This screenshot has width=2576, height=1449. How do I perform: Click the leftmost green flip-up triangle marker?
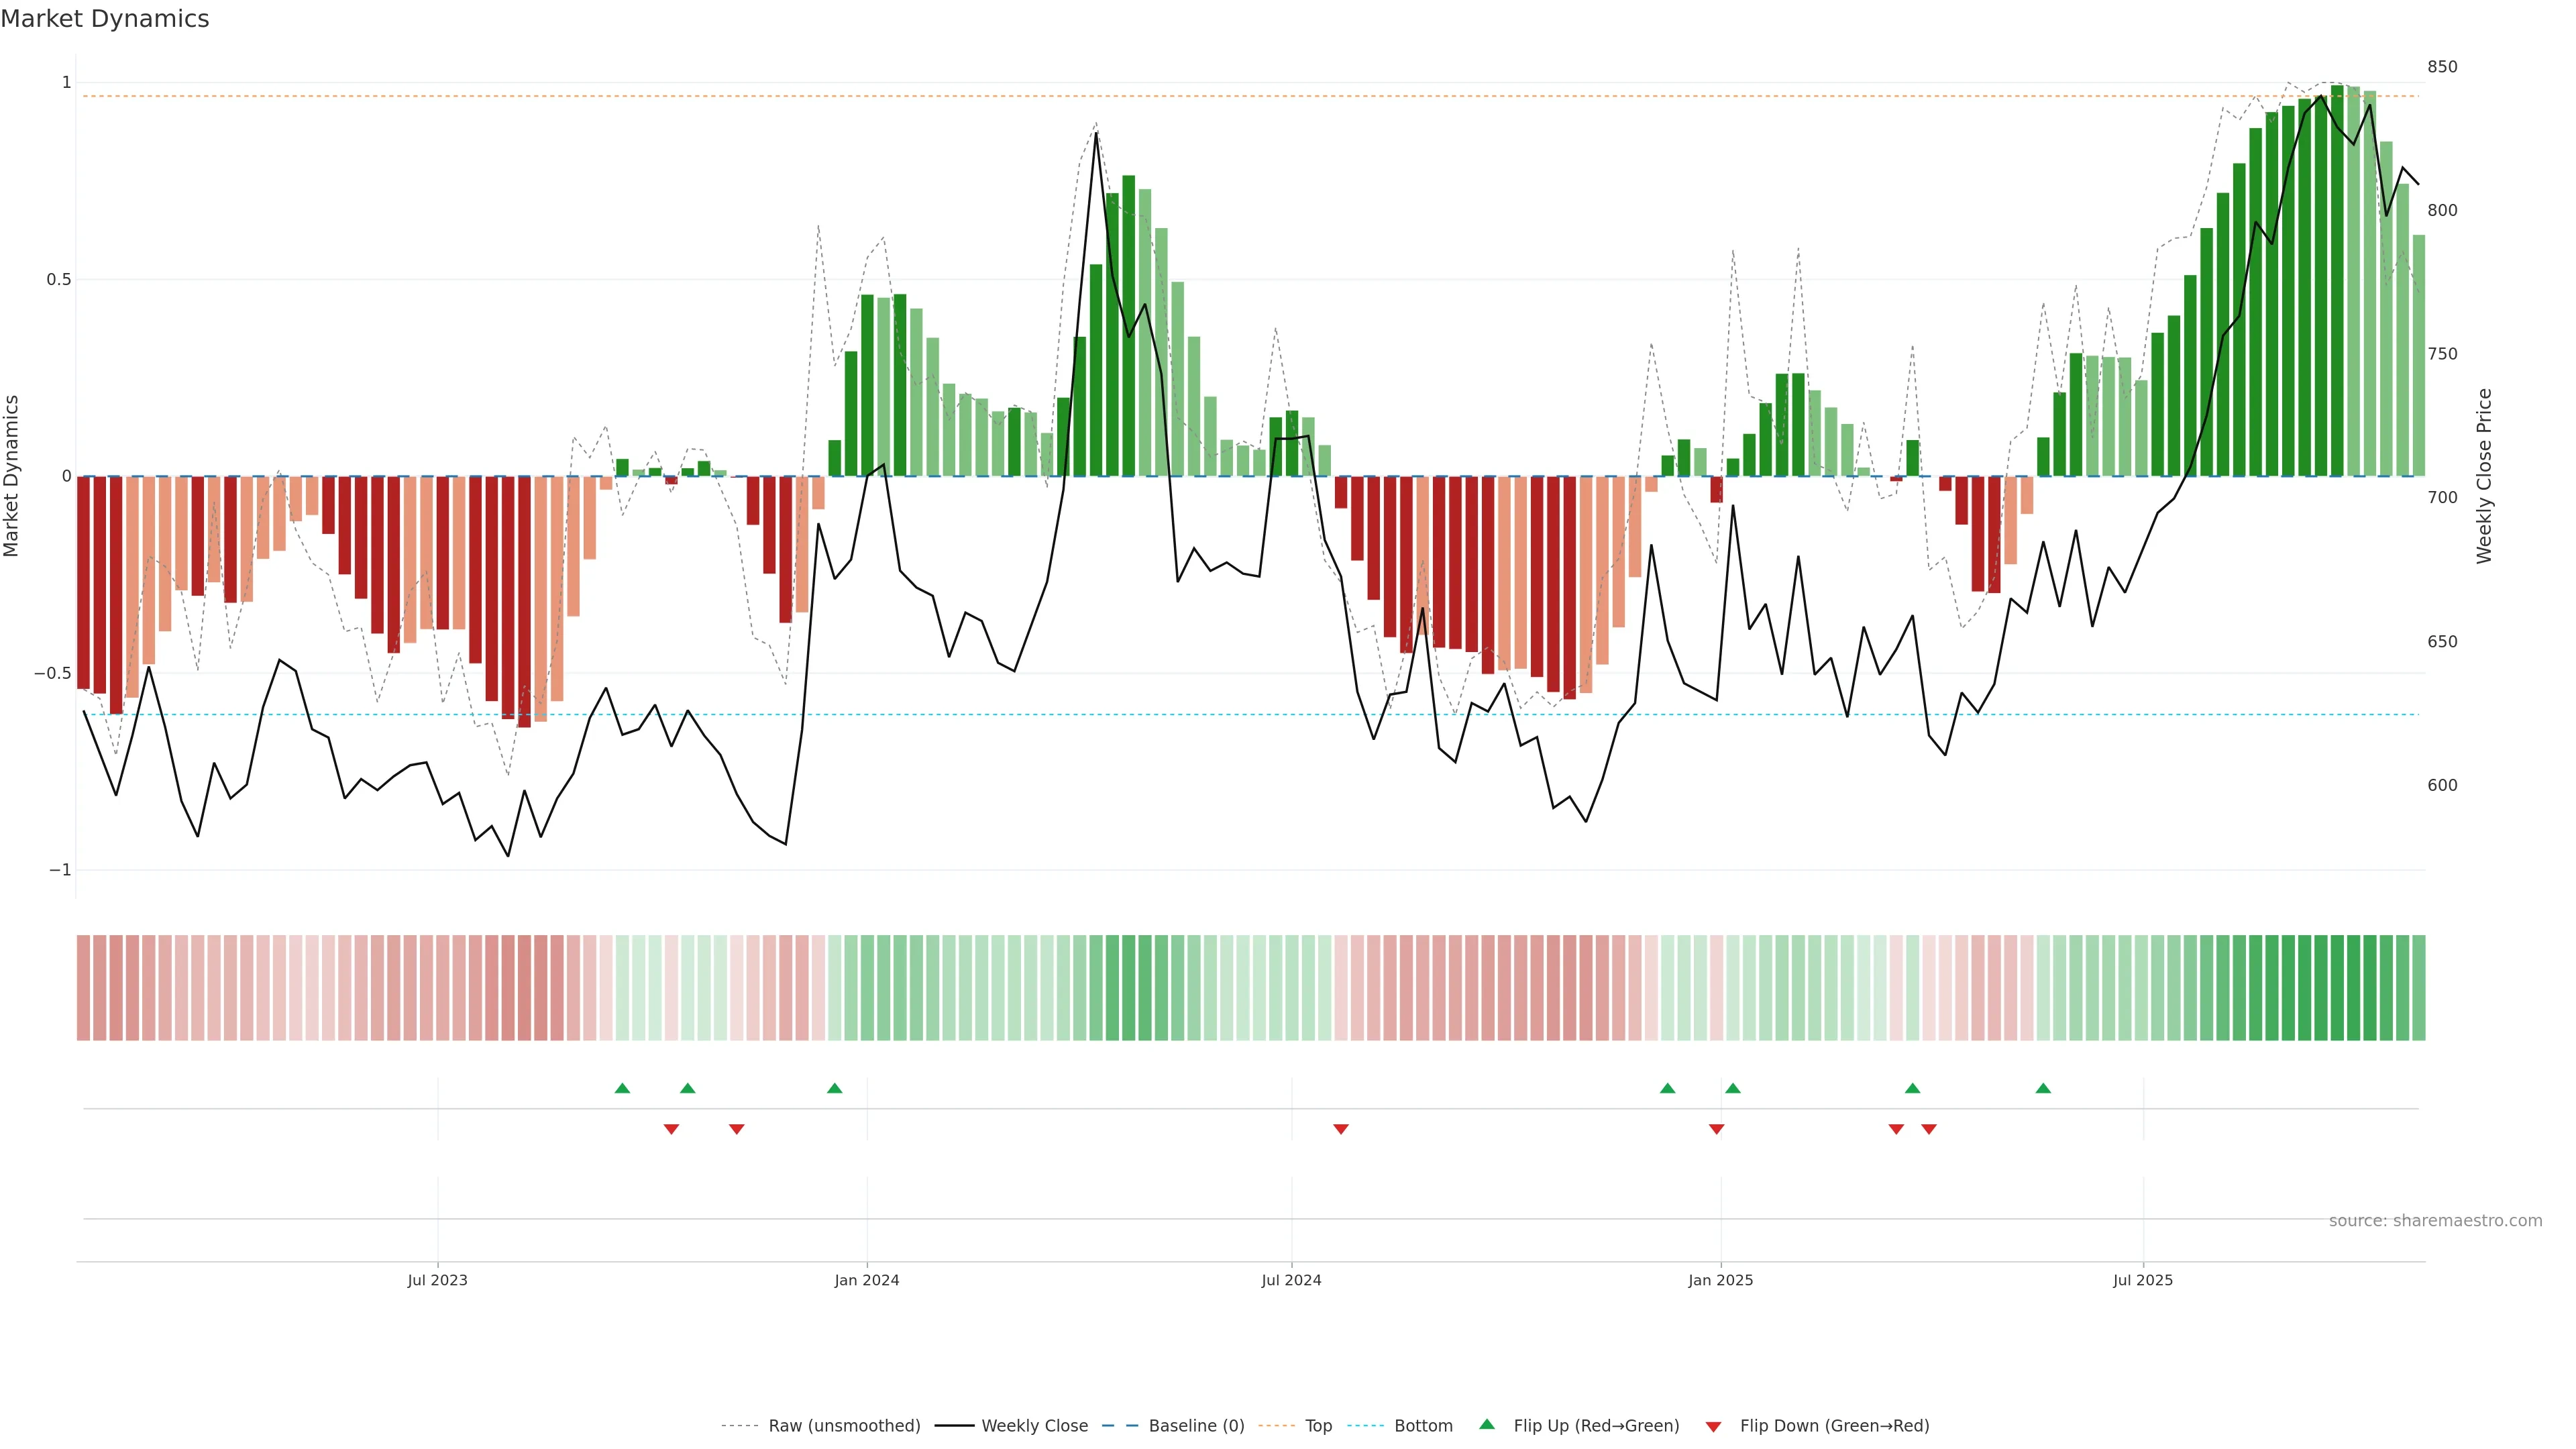(x=622, y=1088)
